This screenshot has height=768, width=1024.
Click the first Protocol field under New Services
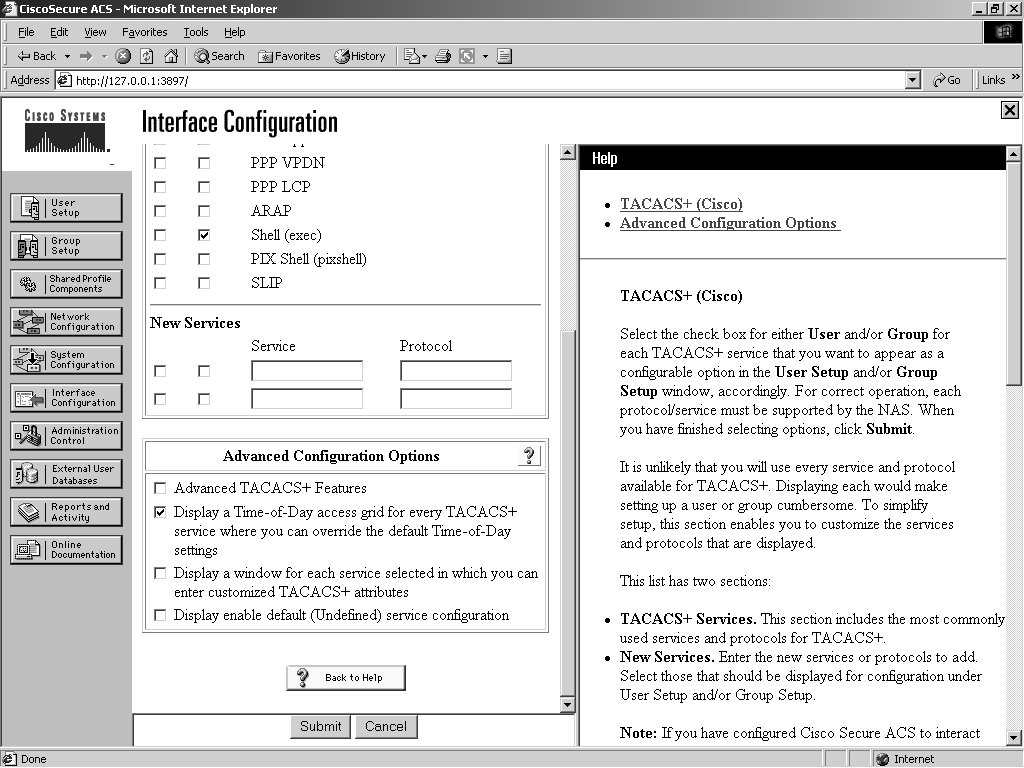[456, 371]
